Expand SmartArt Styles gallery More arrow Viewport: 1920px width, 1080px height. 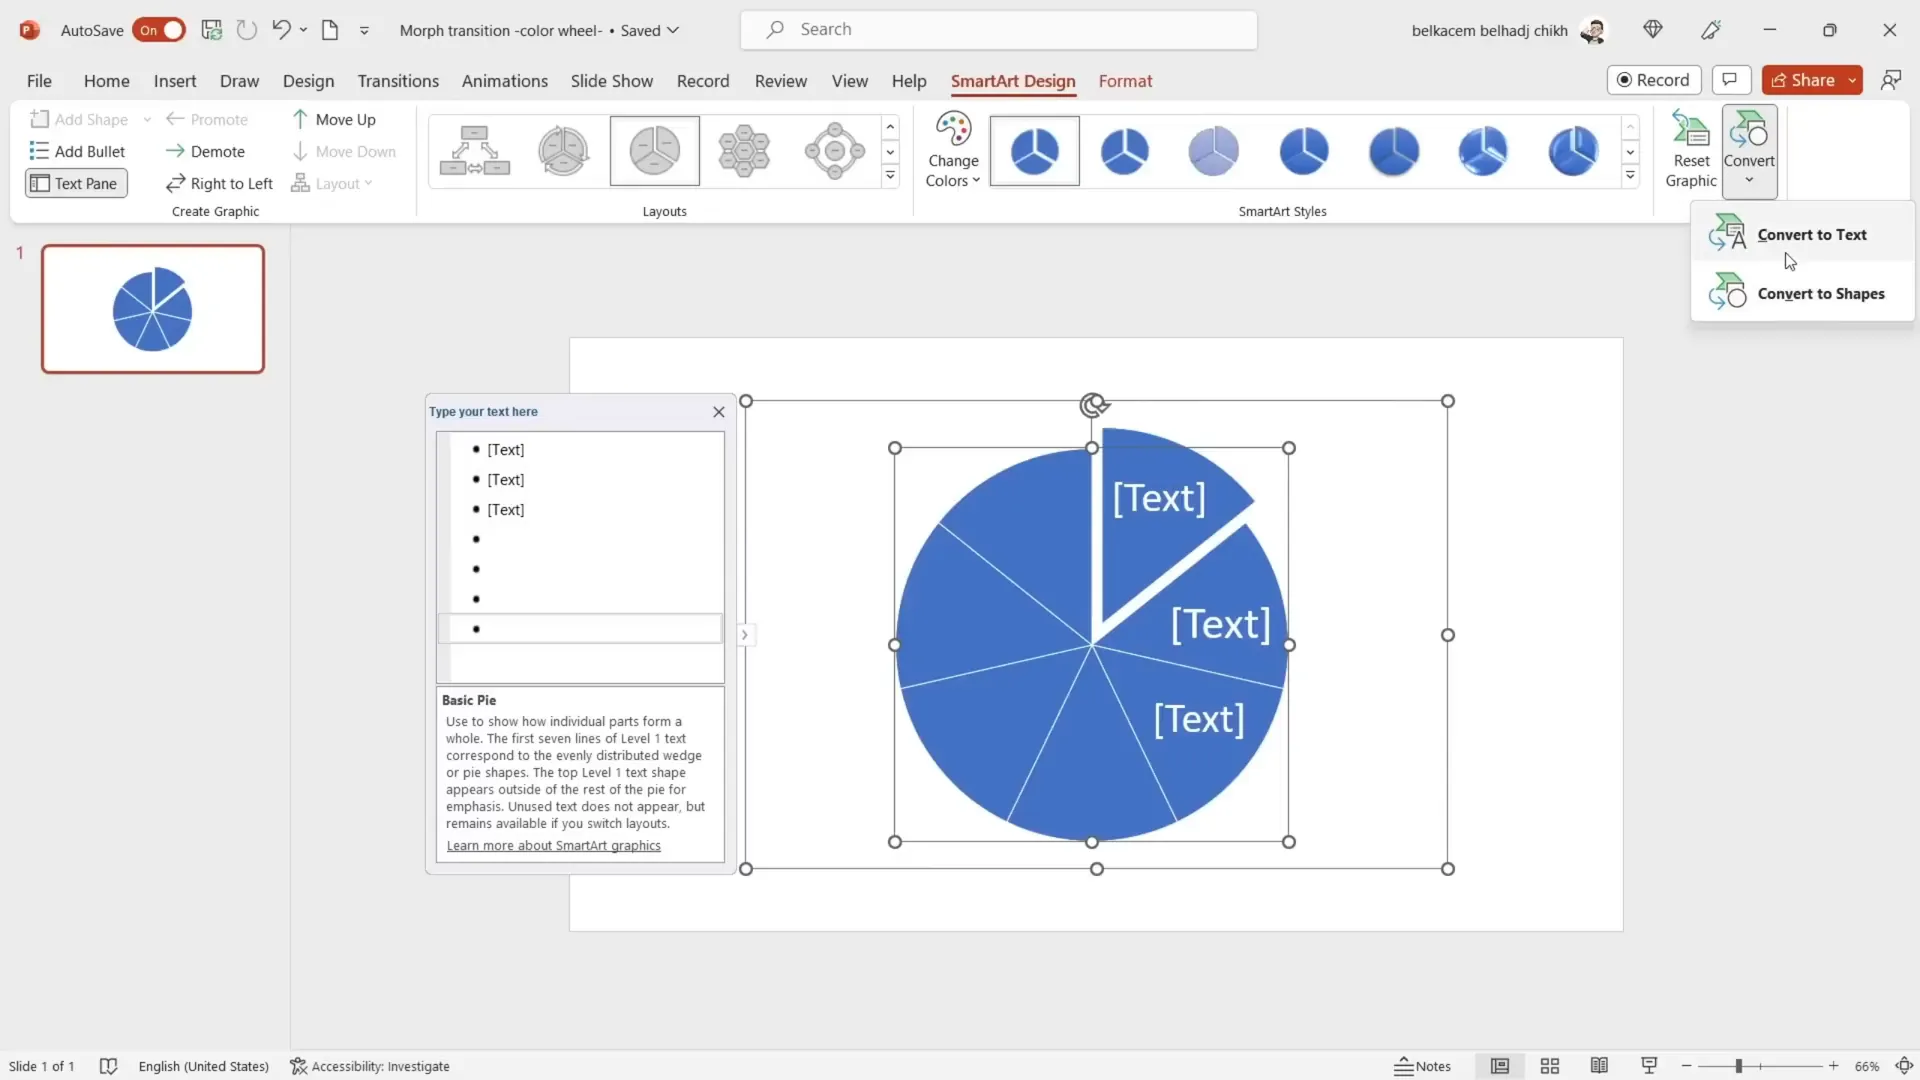(1630, 176)
